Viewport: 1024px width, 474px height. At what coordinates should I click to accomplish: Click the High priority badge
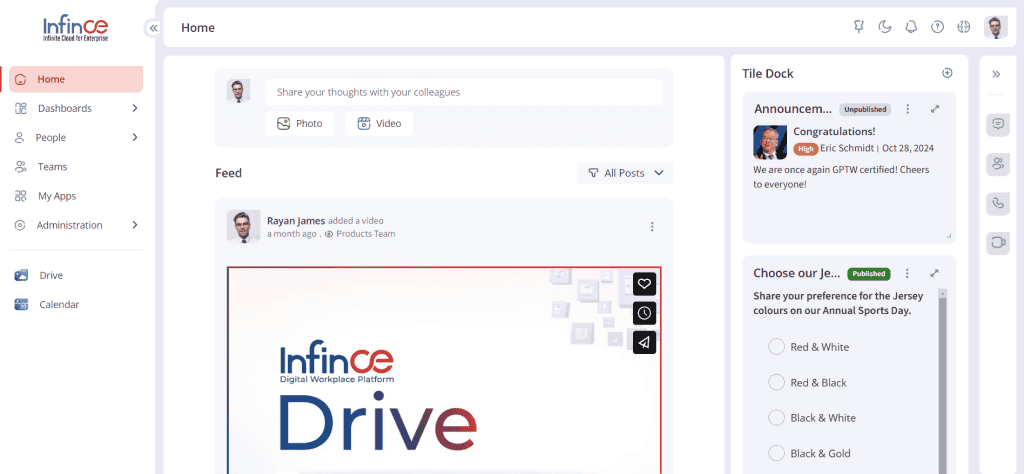[x=806, y=149]
